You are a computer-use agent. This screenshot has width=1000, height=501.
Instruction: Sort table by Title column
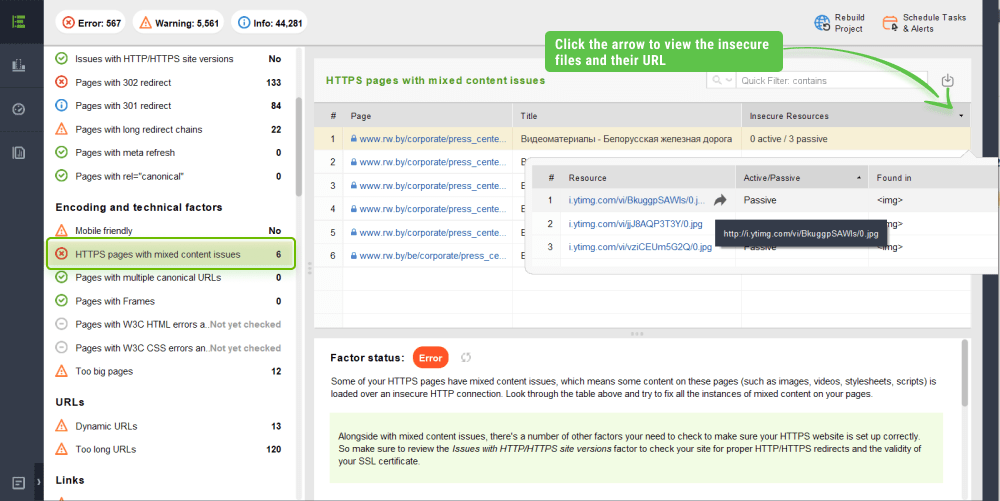(627, 116)
